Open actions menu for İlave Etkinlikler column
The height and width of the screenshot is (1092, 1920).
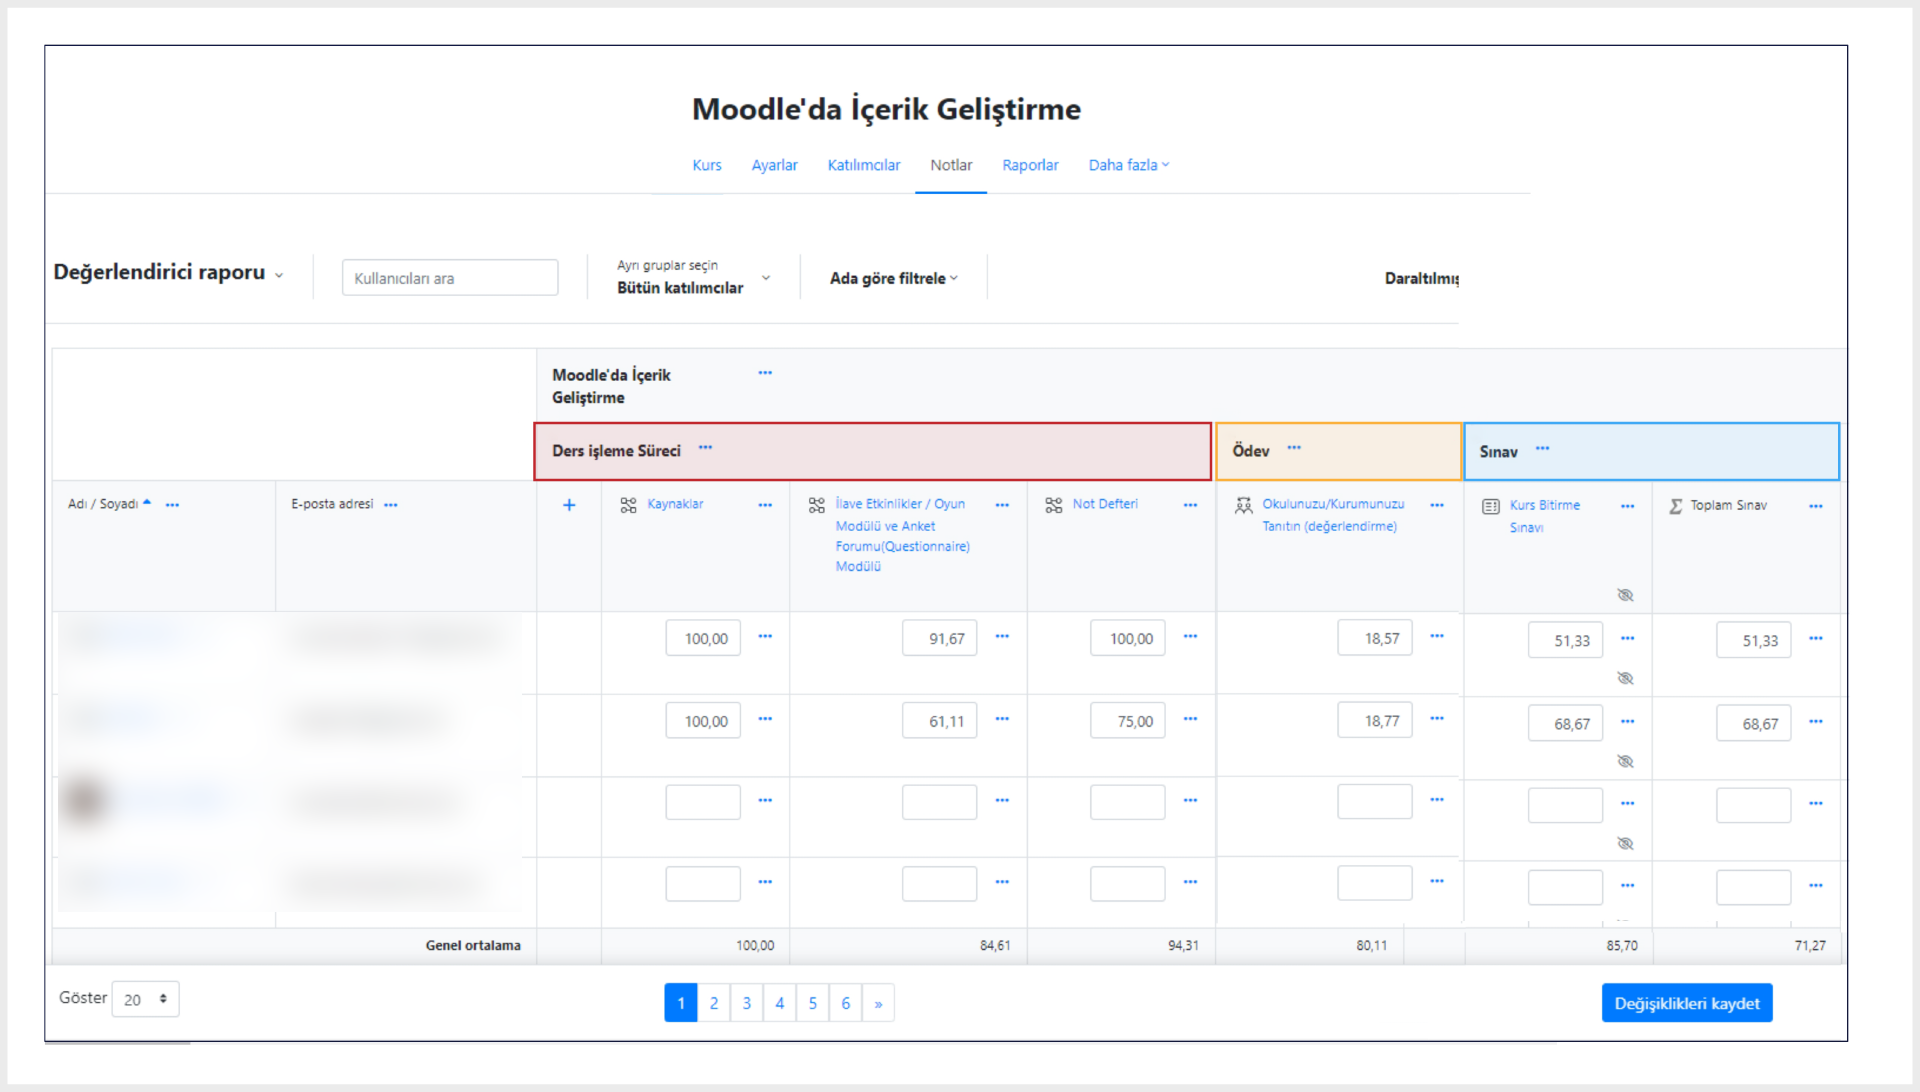pyautogui.click(x=1002, y=505)
